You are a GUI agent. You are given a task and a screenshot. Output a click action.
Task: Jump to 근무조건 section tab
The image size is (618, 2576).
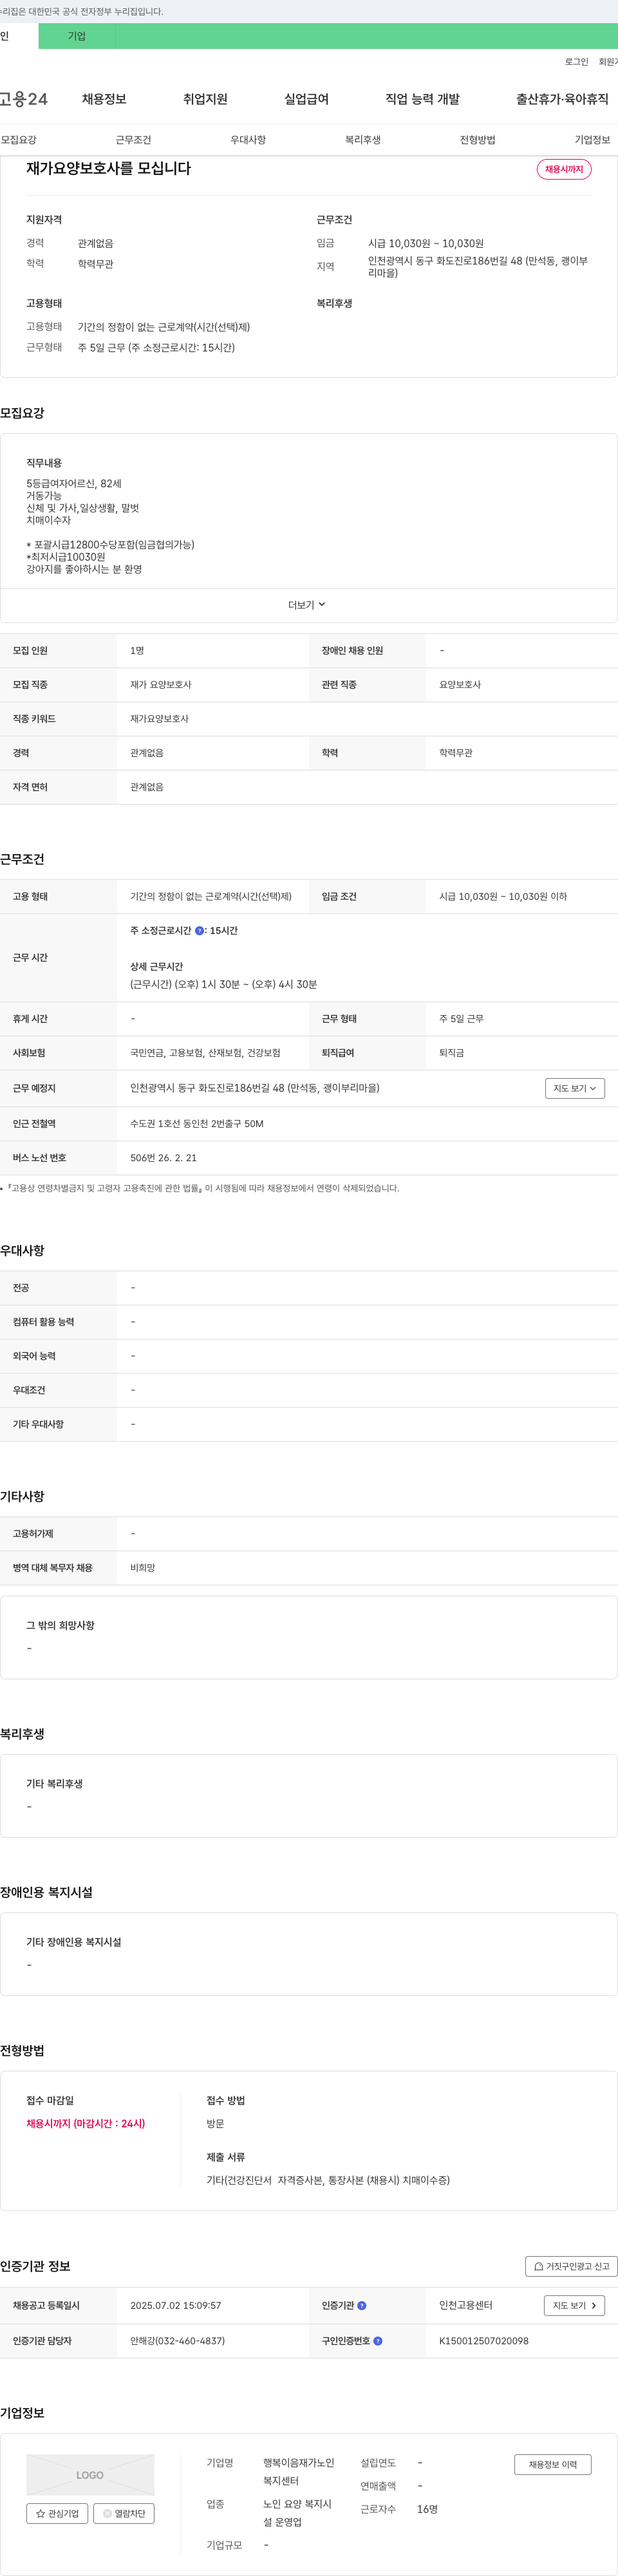click(133, 140)
